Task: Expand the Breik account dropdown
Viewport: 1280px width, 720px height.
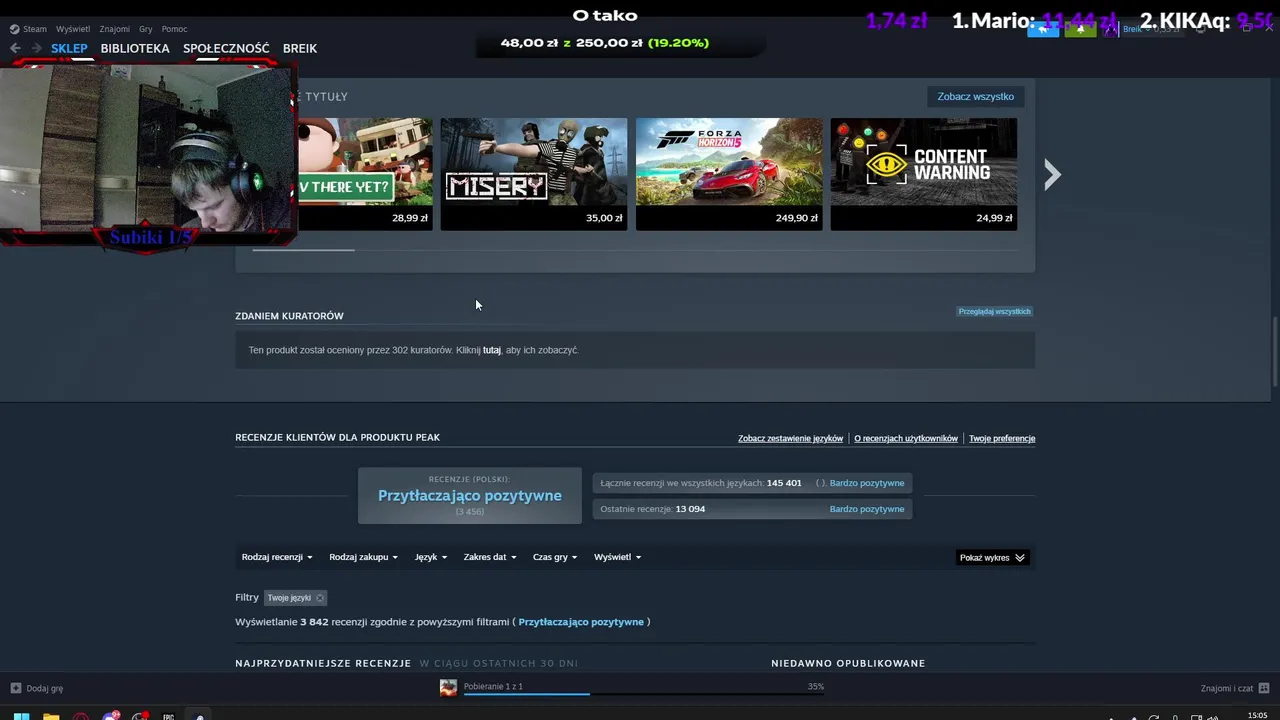Action: [1148, 29]
